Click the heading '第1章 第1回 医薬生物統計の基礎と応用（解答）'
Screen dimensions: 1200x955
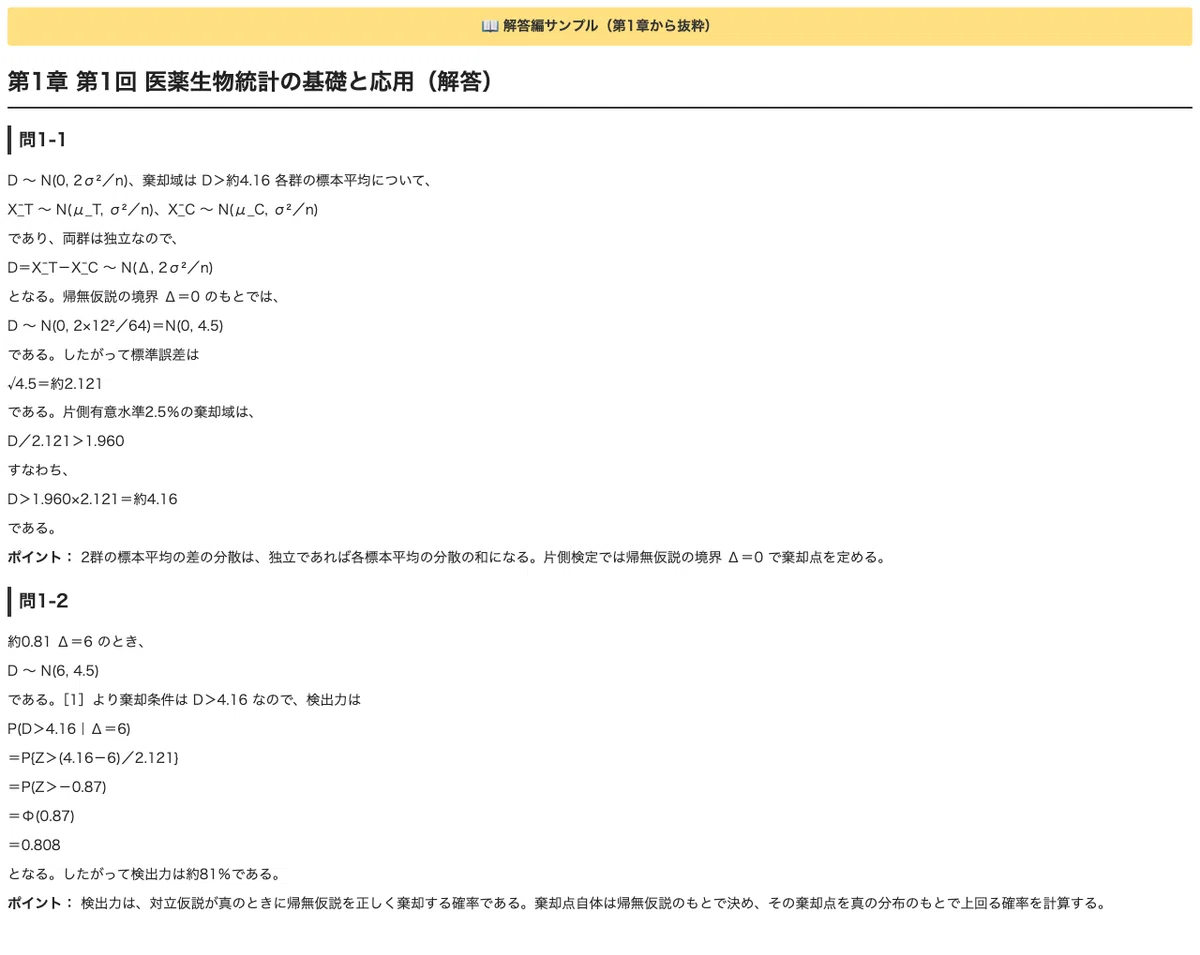click(x=251, y=82)
